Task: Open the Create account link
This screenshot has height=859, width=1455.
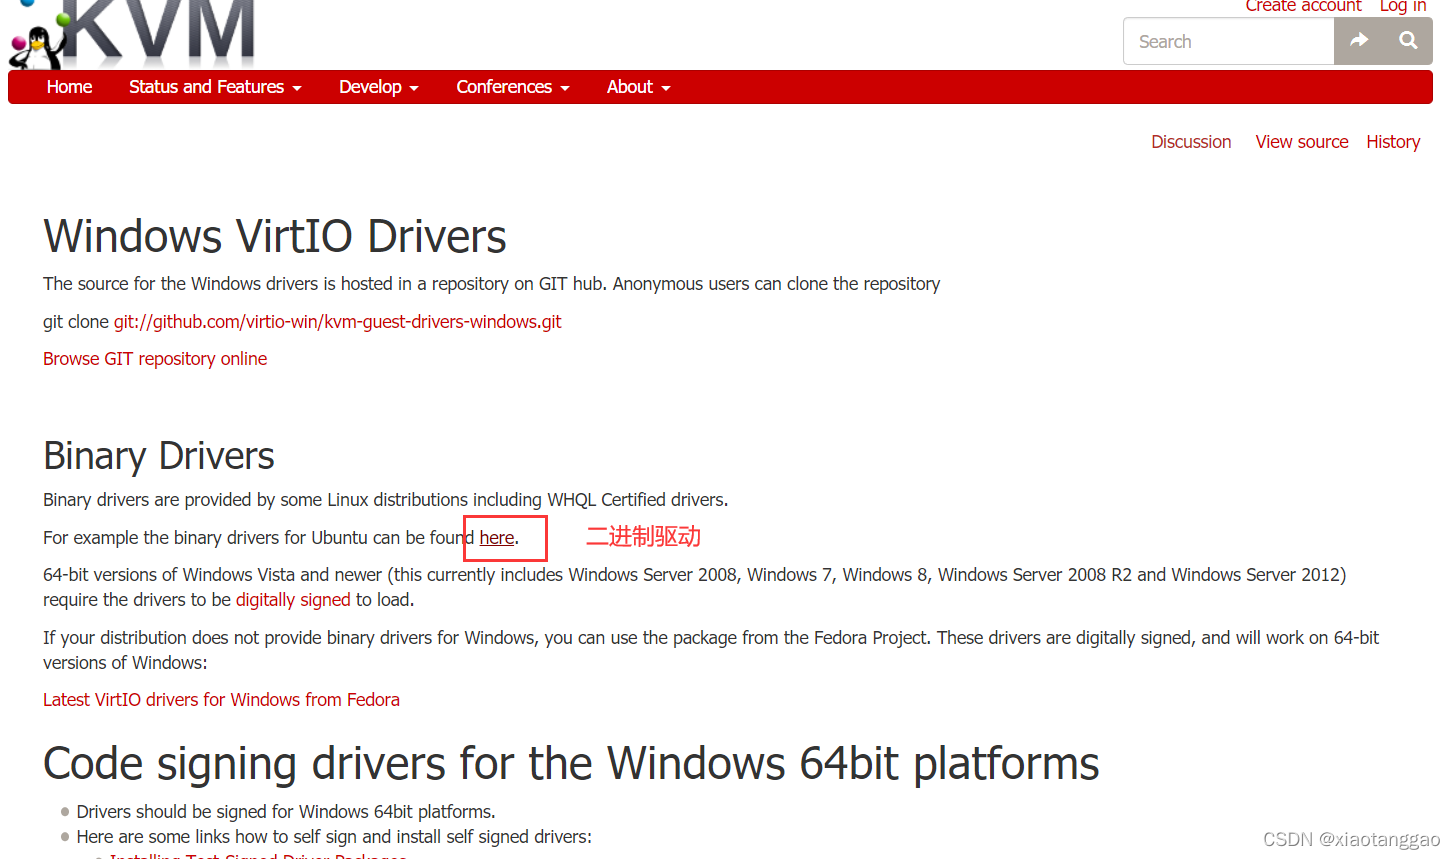Action: pyautogui.click(x=1303, y=6)
